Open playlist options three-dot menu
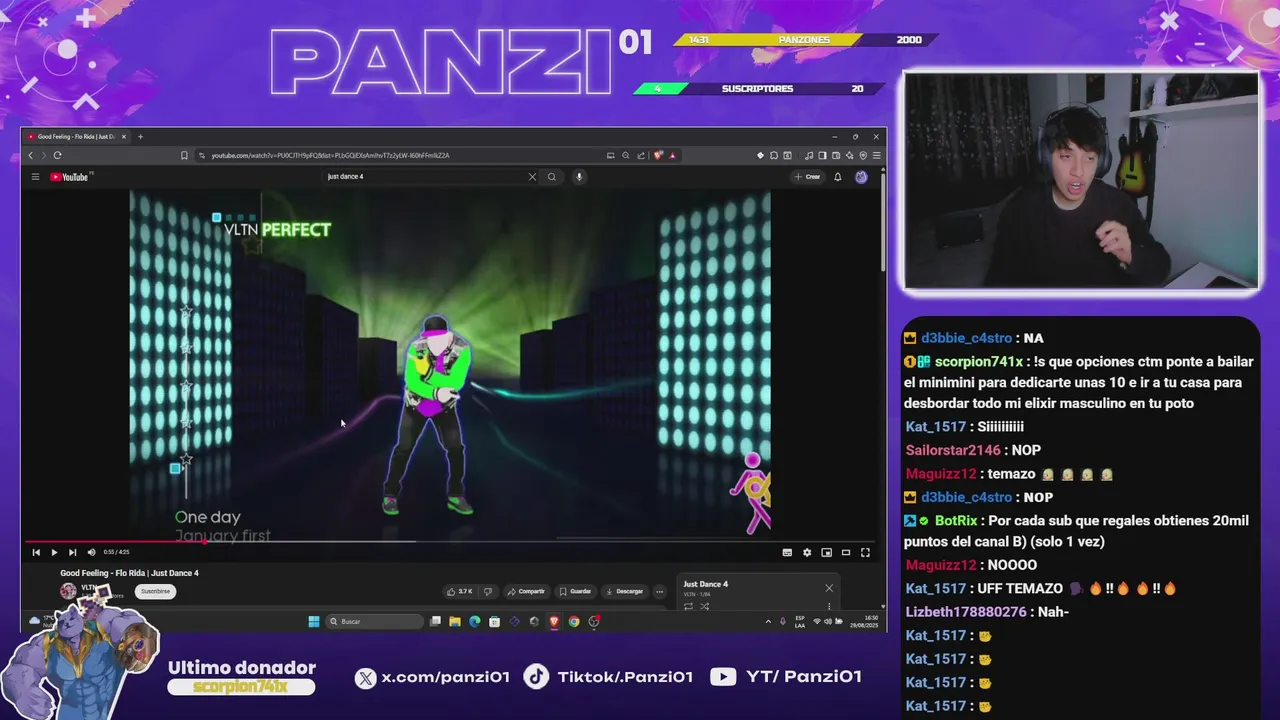 (x=829, y=606)
